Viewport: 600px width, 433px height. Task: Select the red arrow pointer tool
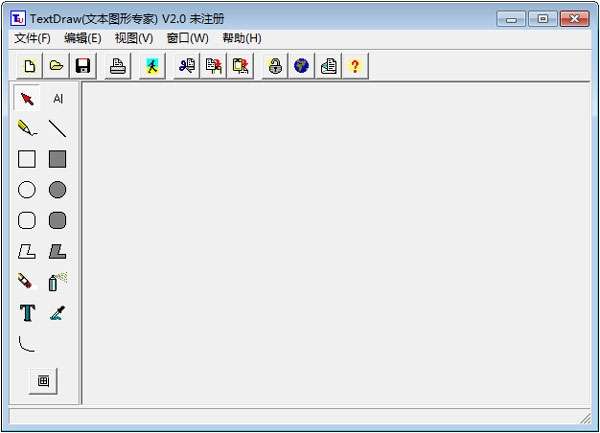[27, 98]
